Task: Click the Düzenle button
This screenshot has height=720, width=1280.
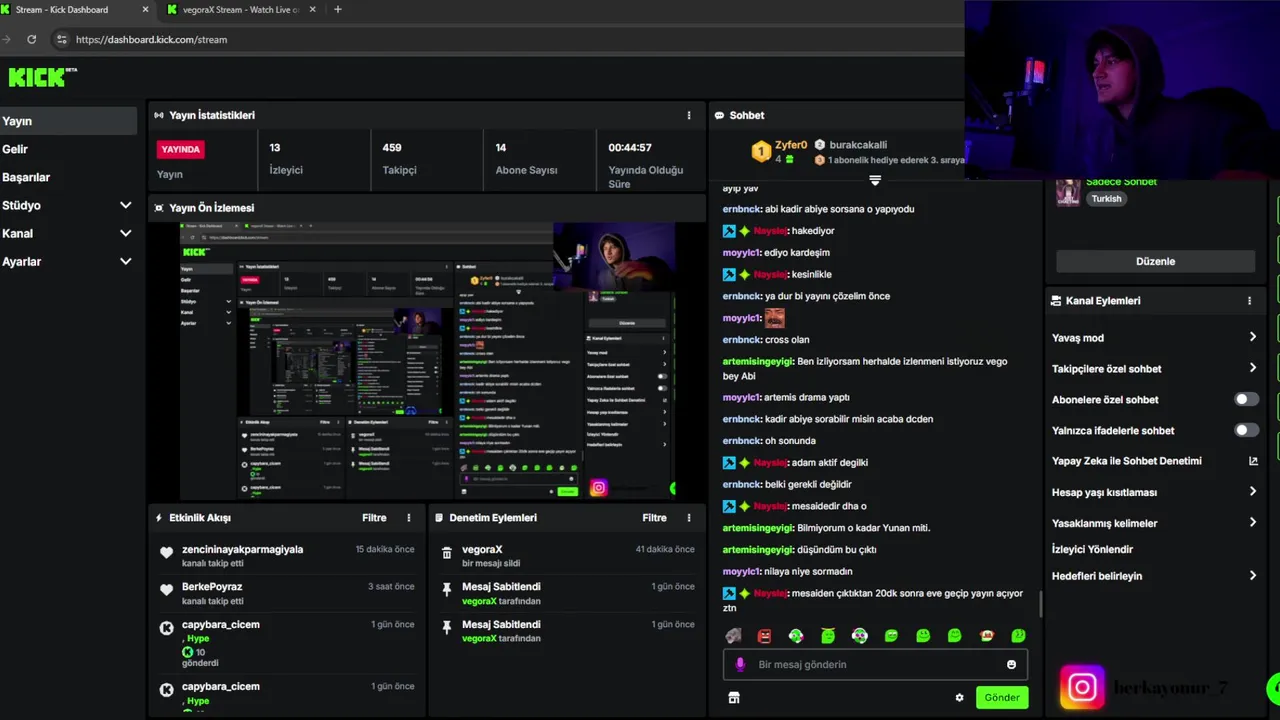Action: (x=1155, y=261)
